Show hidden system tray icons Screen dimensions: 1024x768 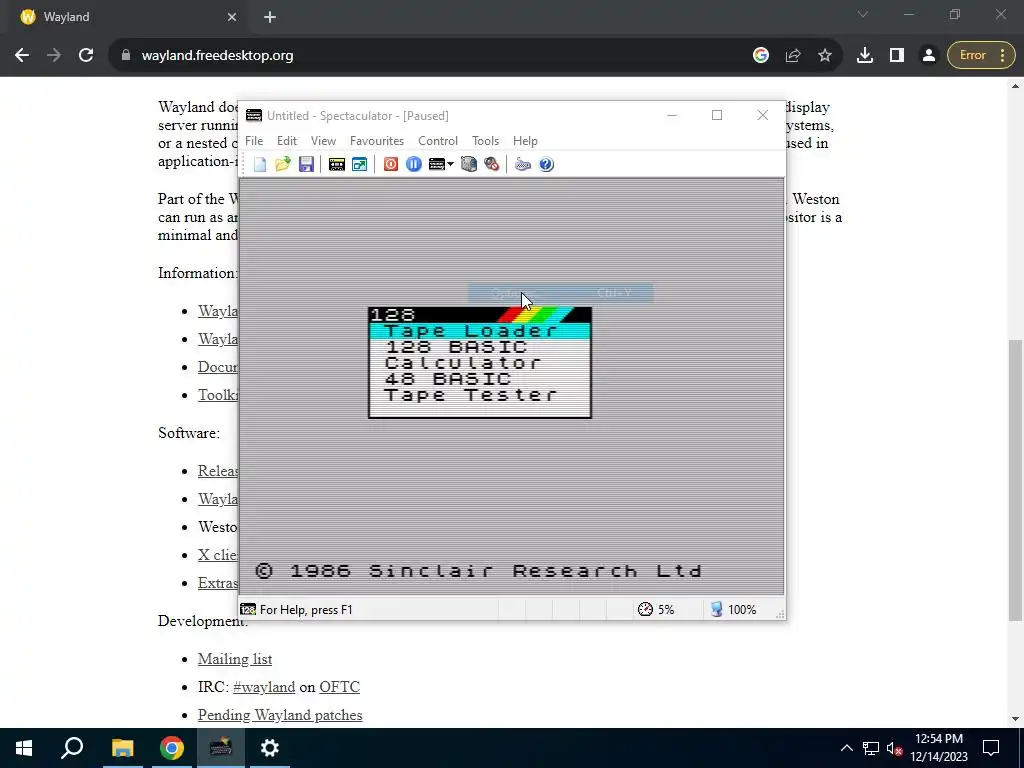click(x=846, y=748)
